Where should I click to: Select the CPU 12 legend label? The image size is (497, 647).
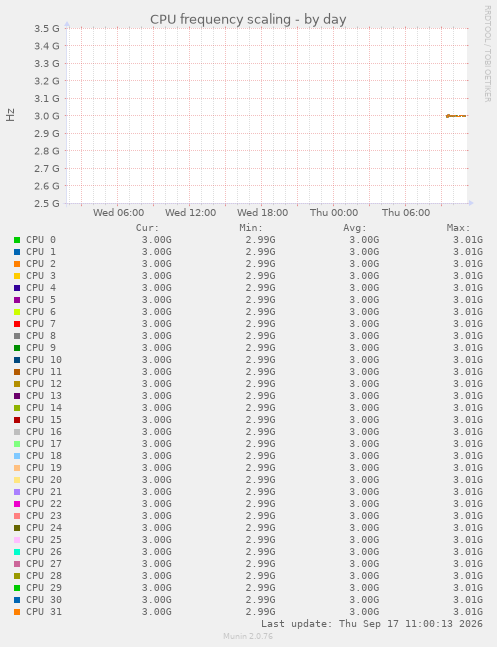point(44,384)
